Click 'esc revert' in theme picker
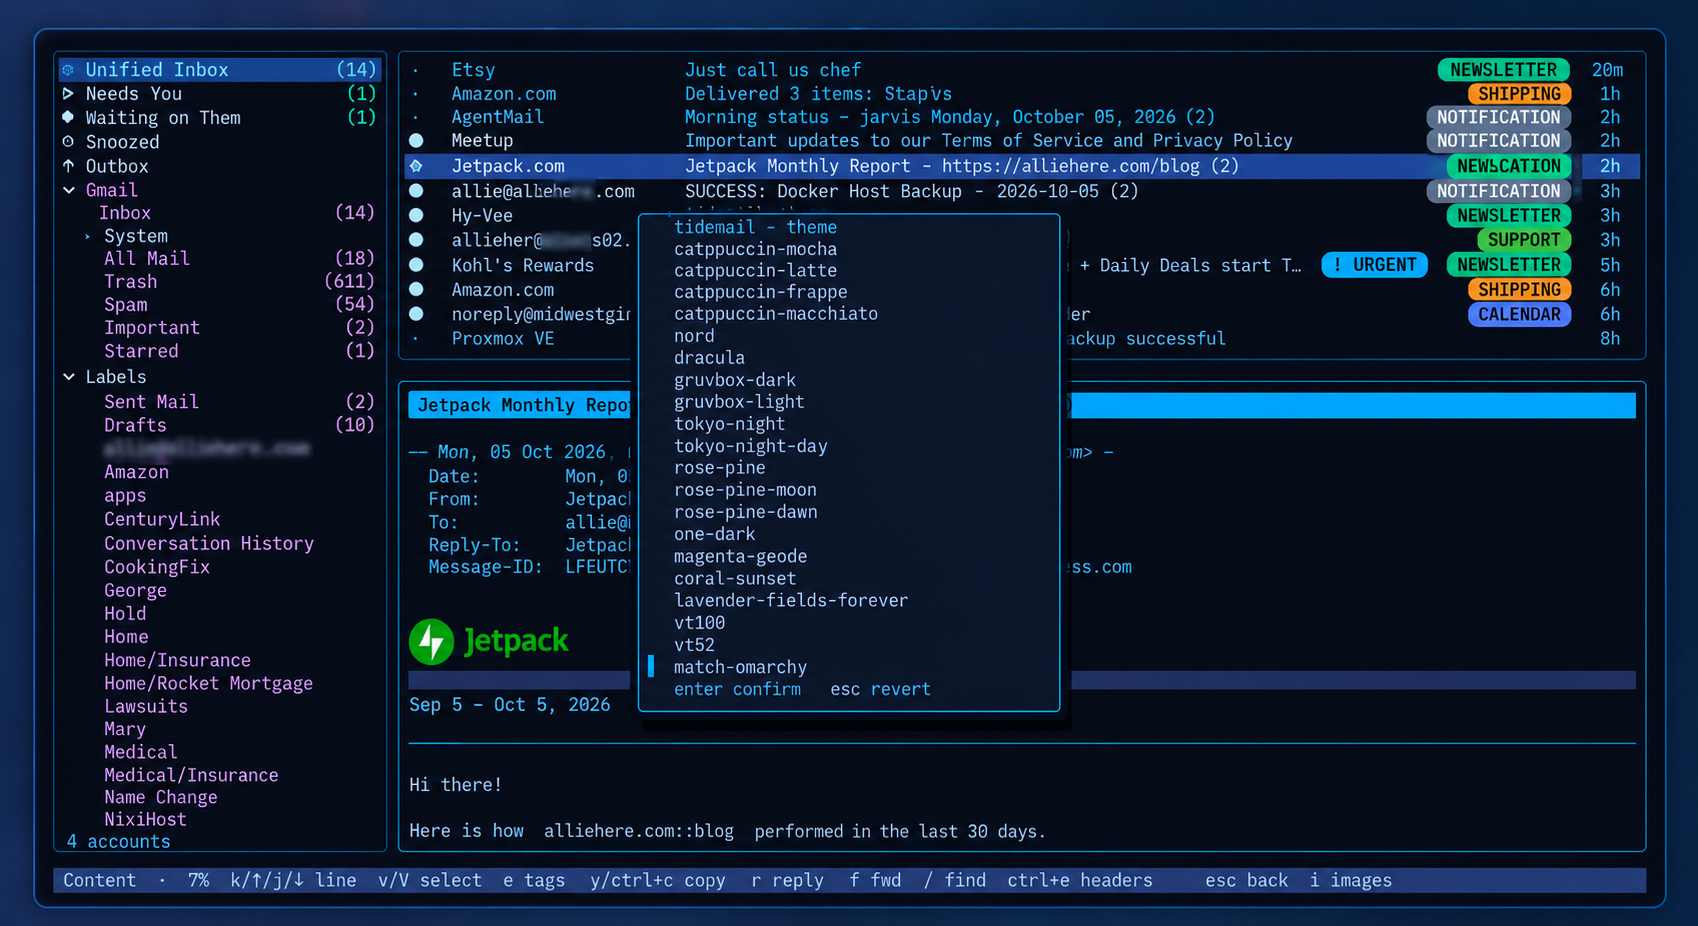The image size is (1698, 926). point(880,689)
